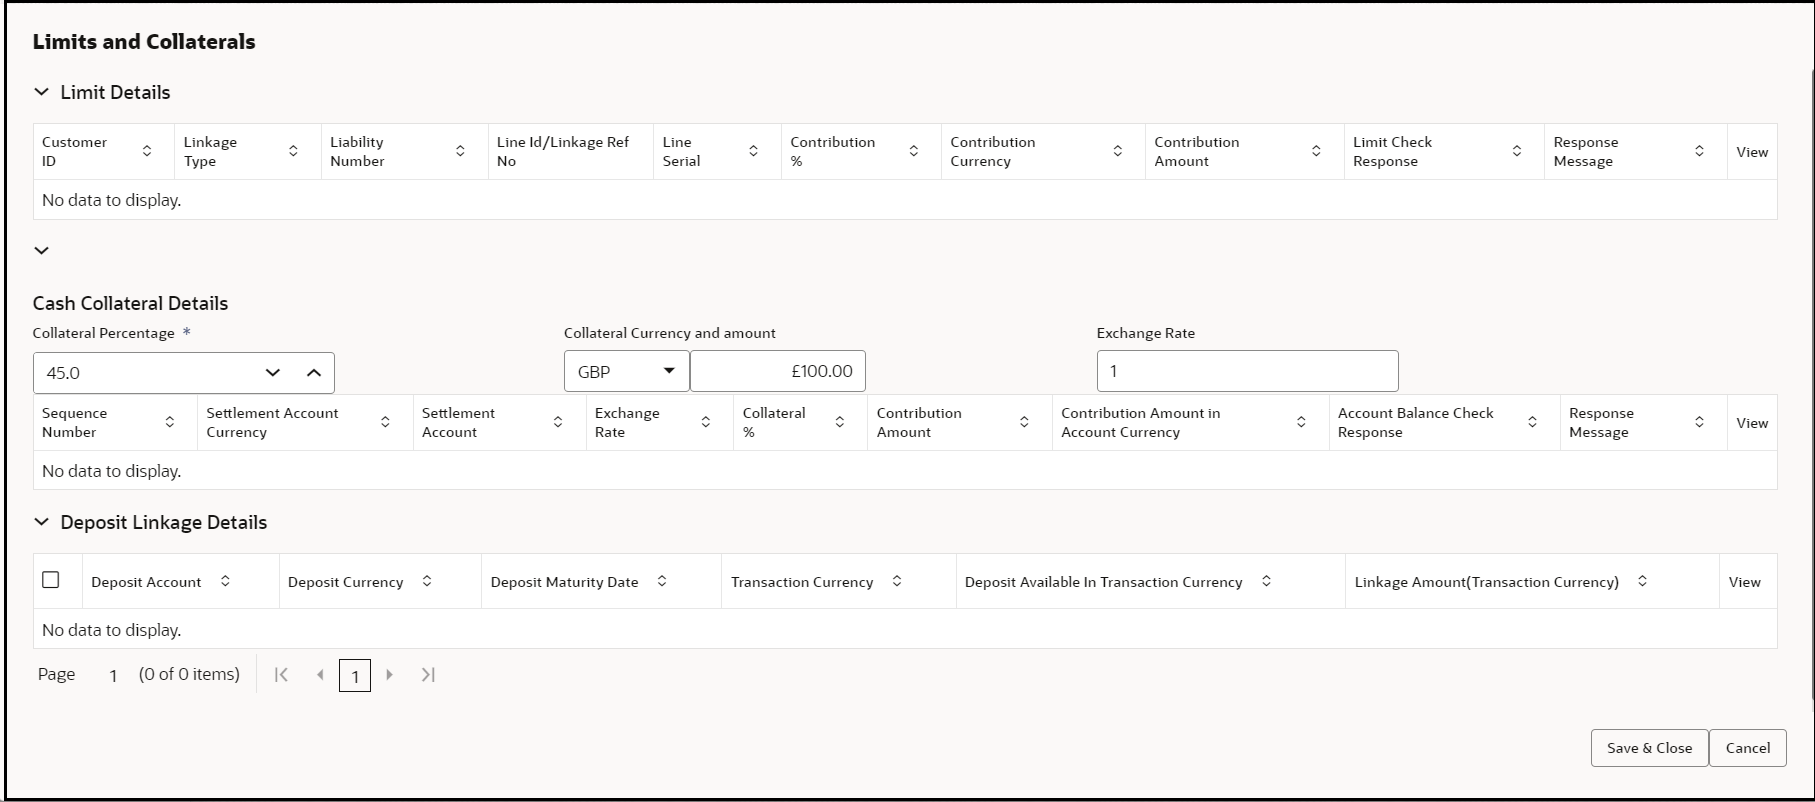Sort by Limit Check Response column
The width and height of the screenshot is (1815, 802).
tap(1516, 152)
